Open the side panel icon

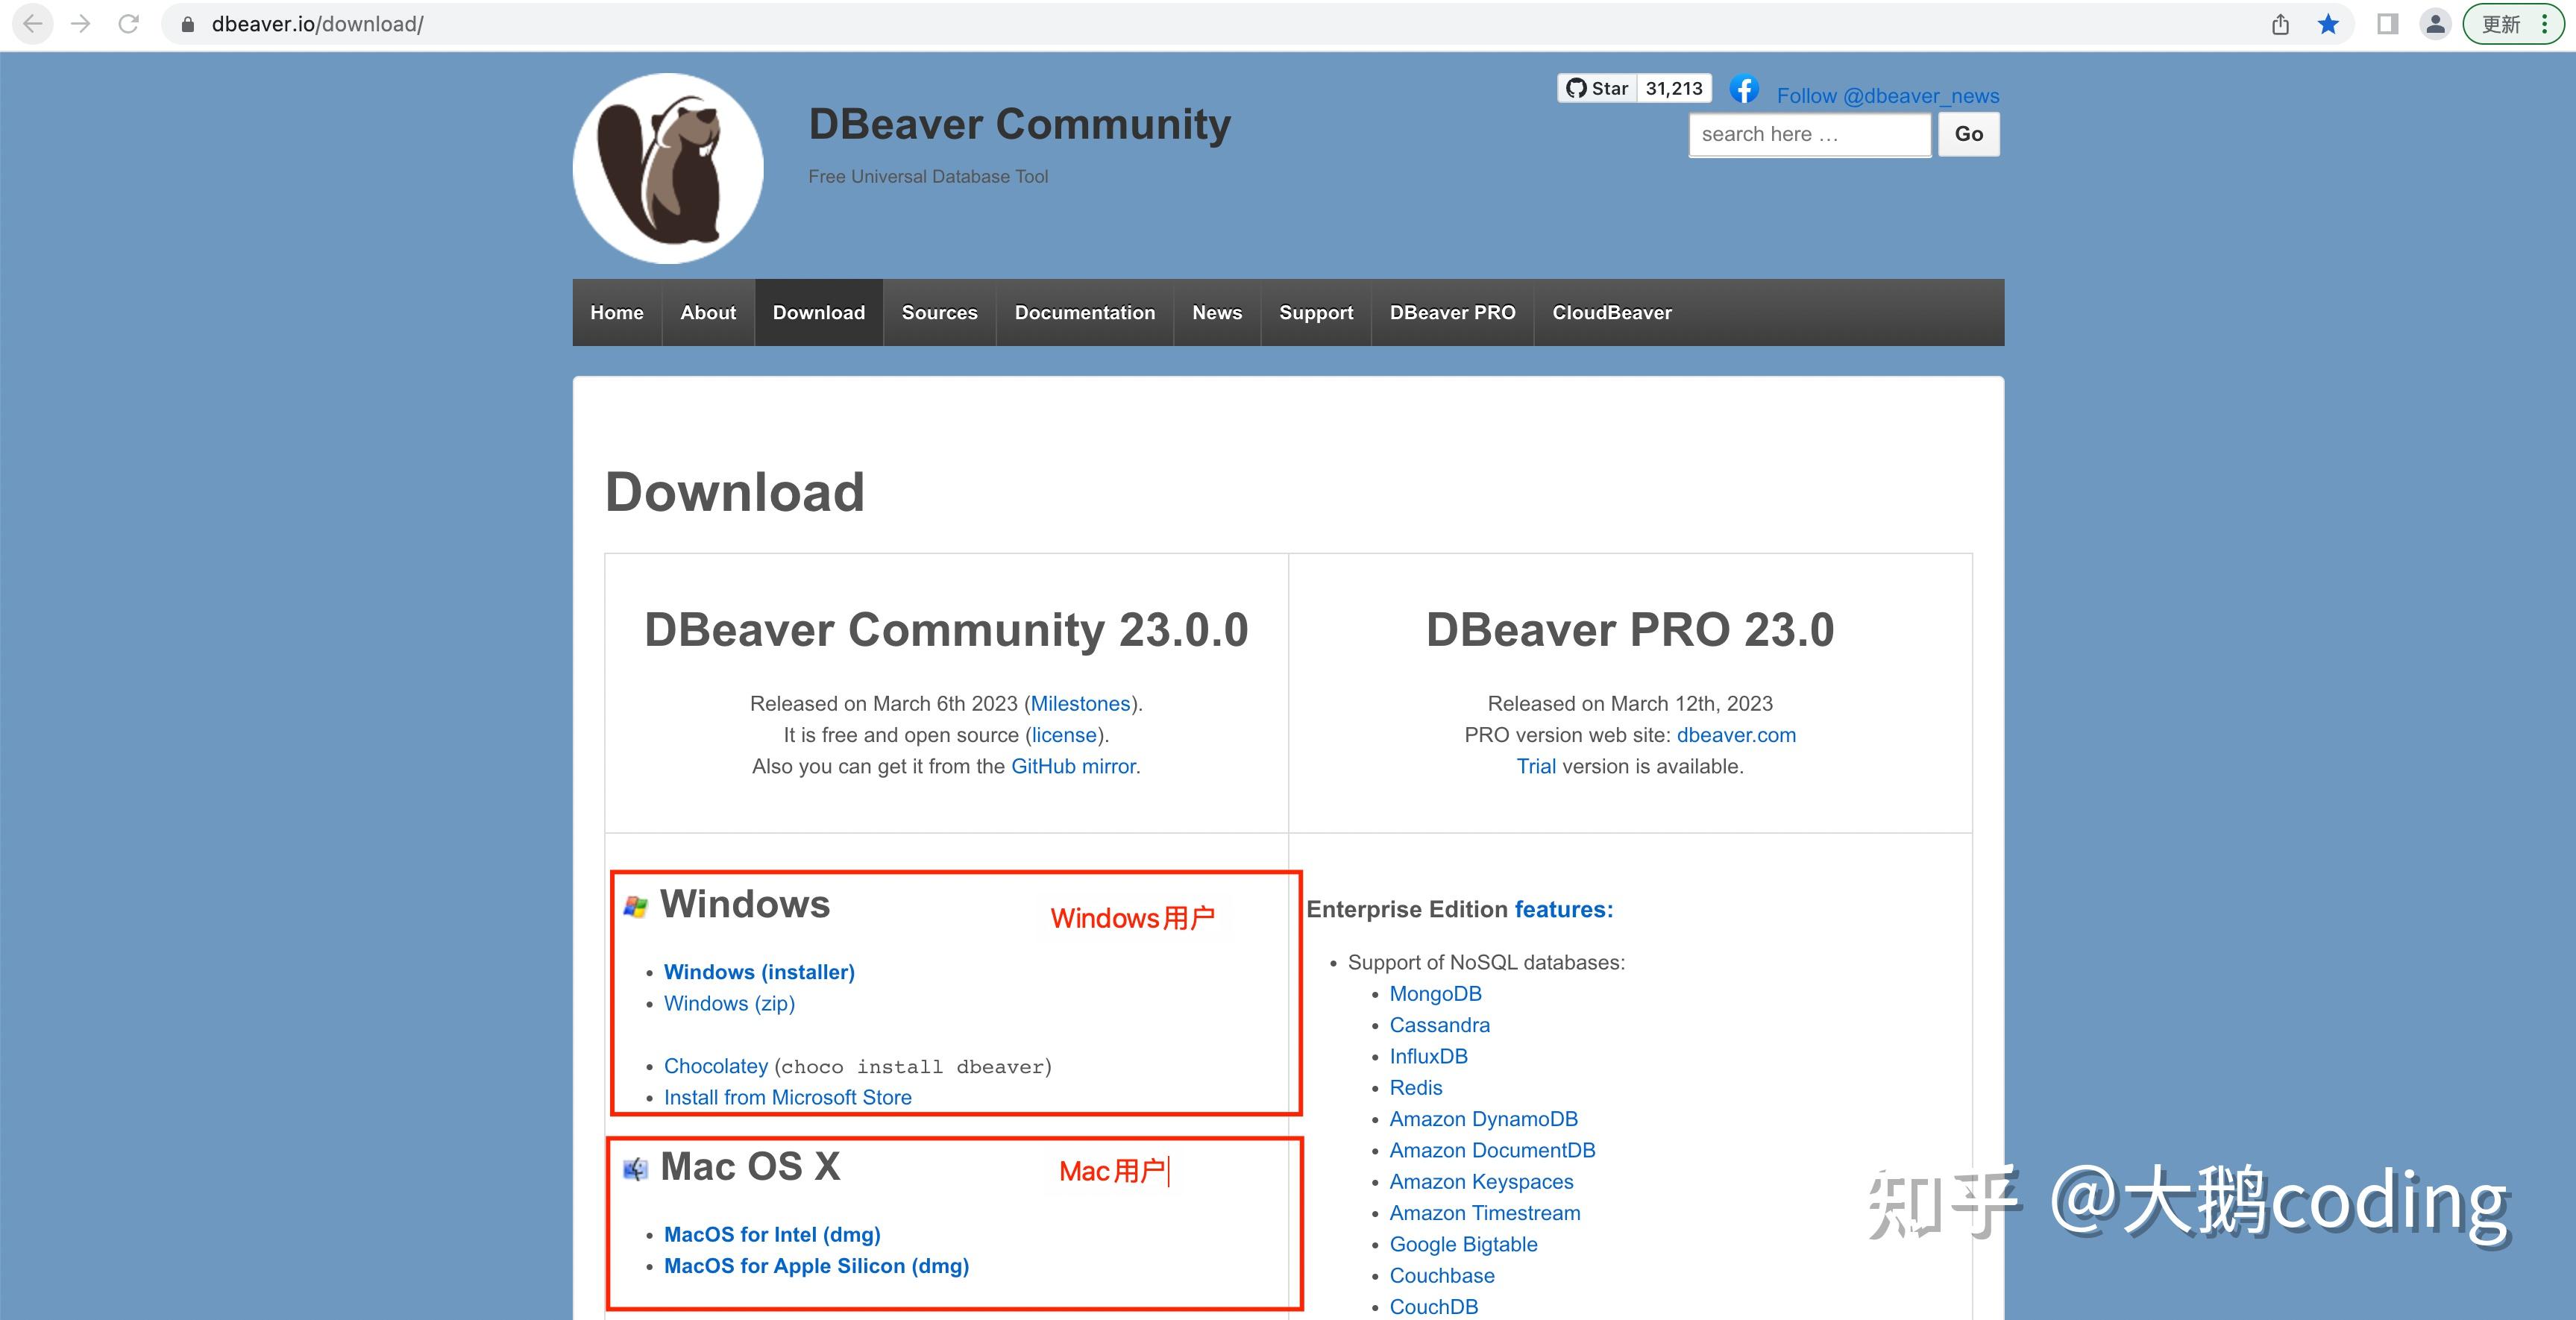pyautogui.click(x=2387, y=24)
